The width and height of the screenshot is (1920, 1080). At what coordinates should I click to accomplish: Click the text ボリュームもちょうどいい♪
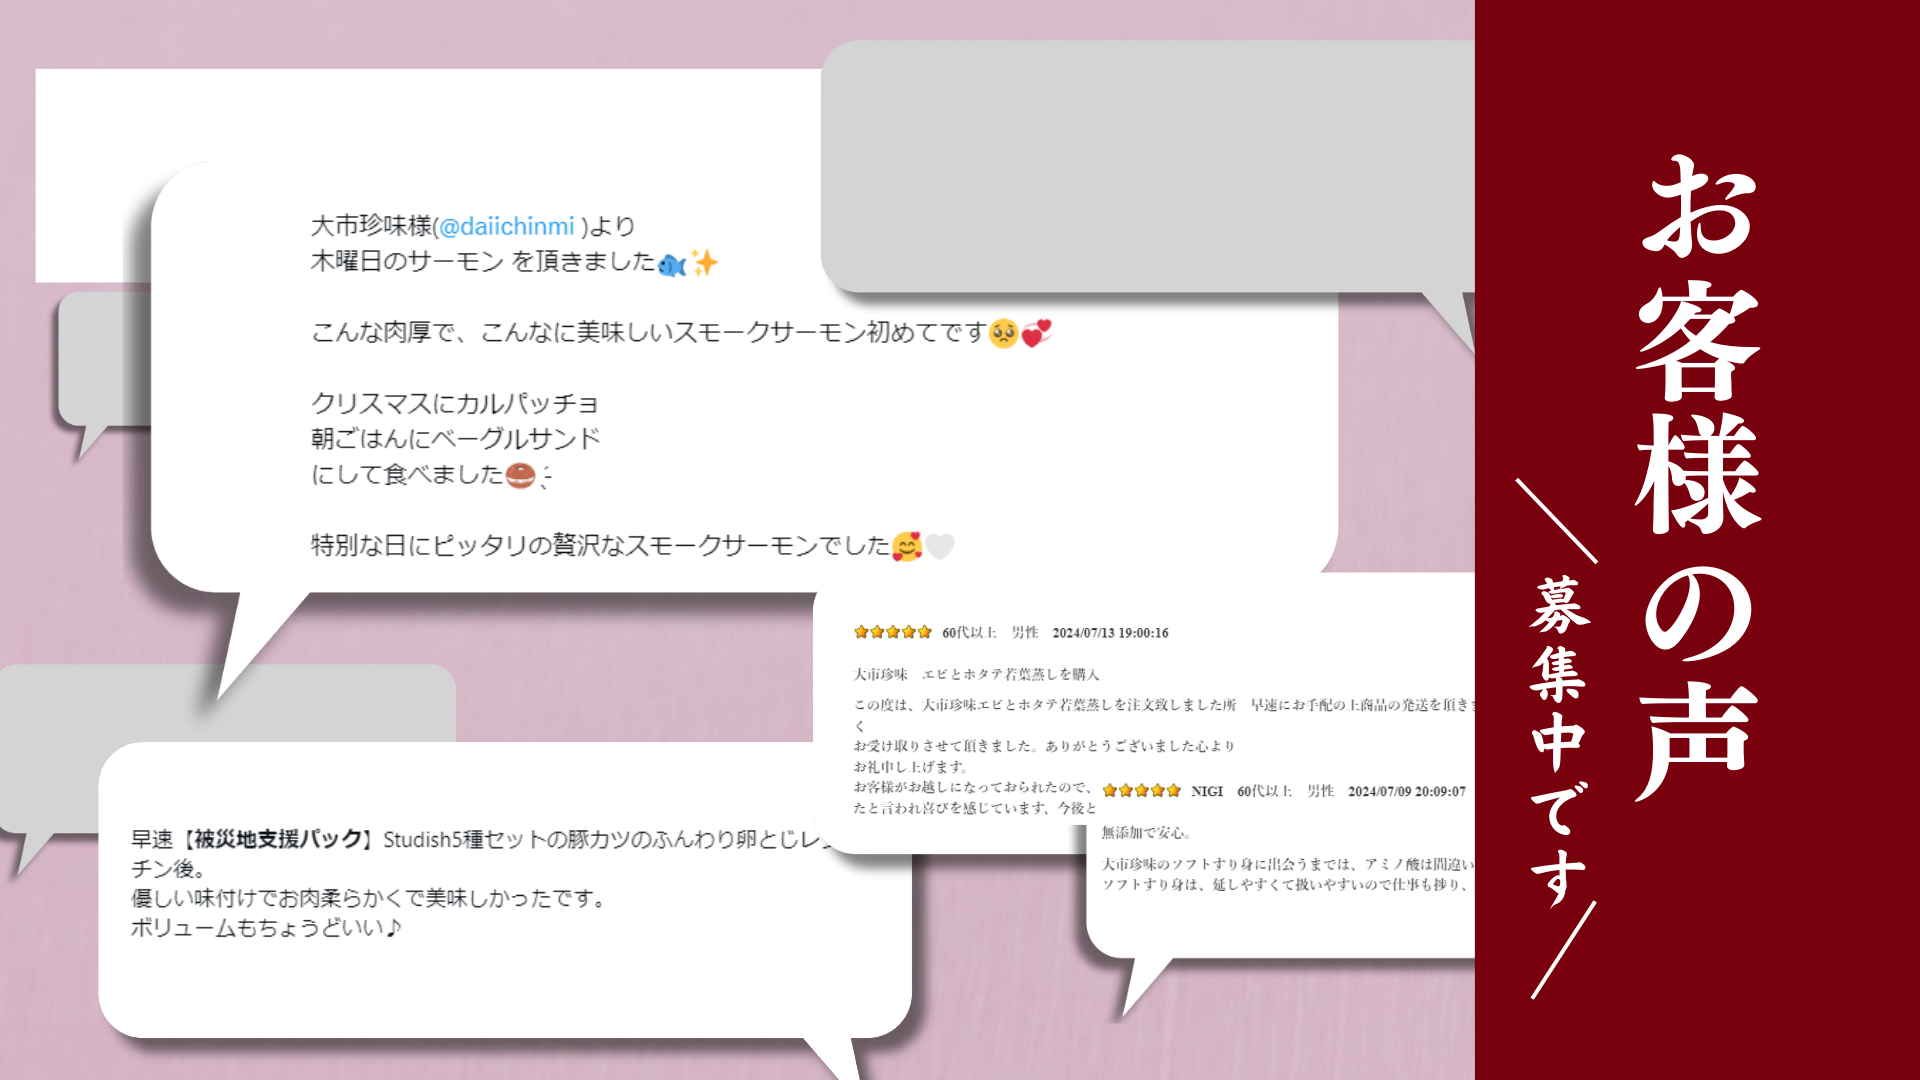(x=266, y=928)
